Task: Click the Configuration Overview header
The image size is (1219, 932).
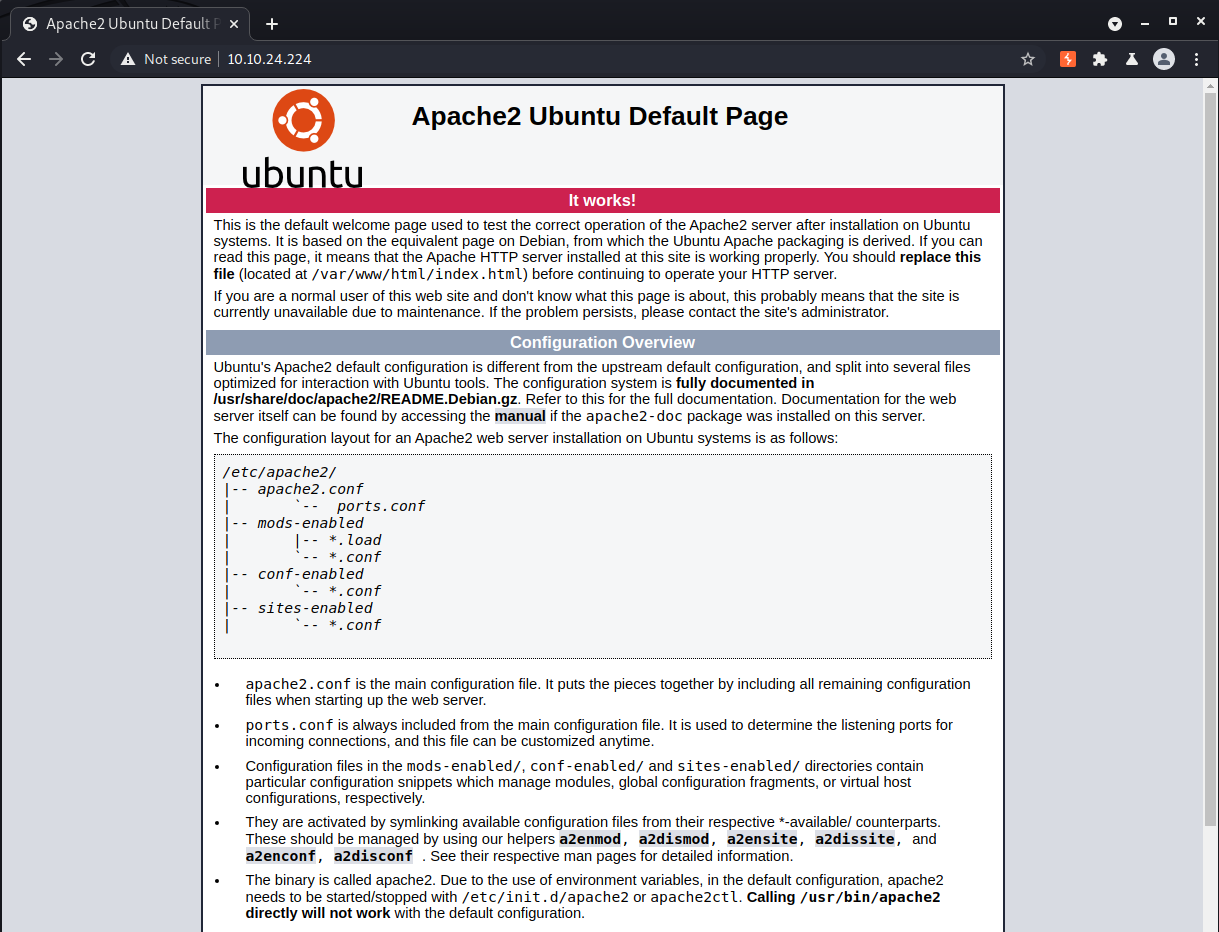Action: click(602, 342)
